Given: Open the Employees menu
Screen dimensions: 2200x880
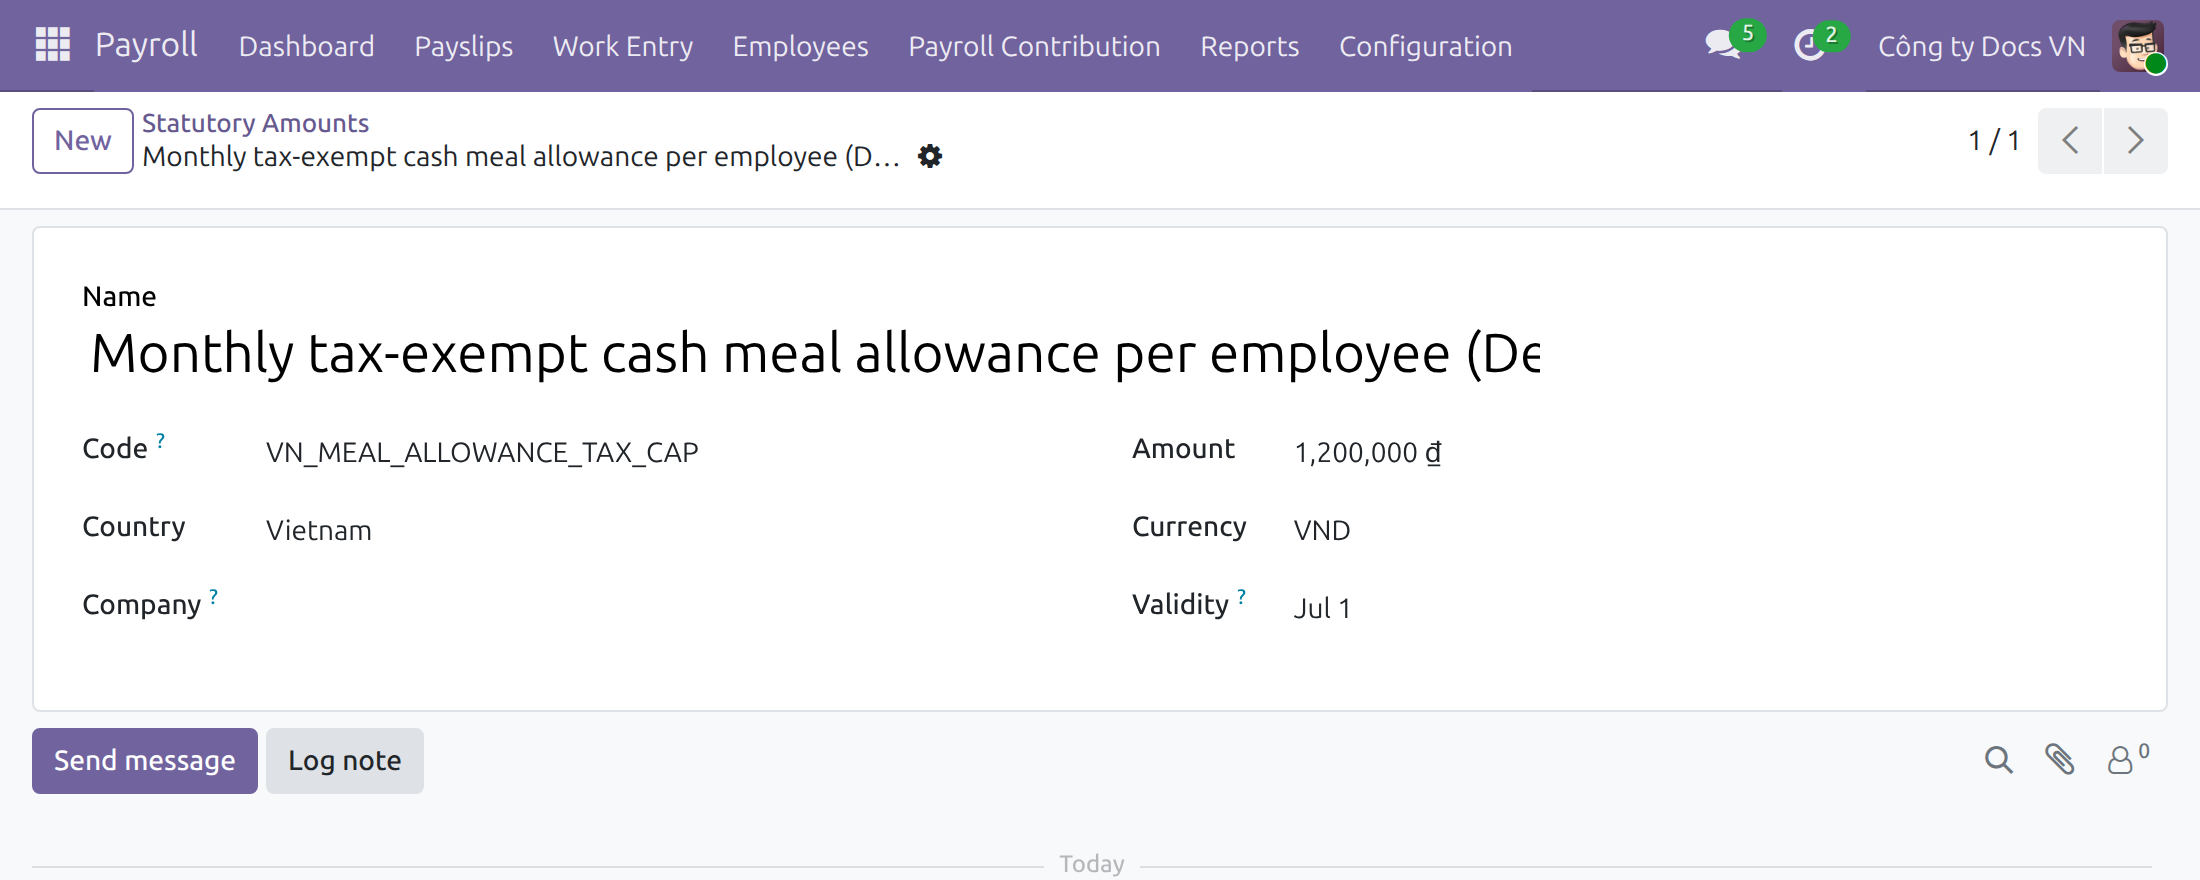Looking at the screenshot, I should (x=800, y=46).
